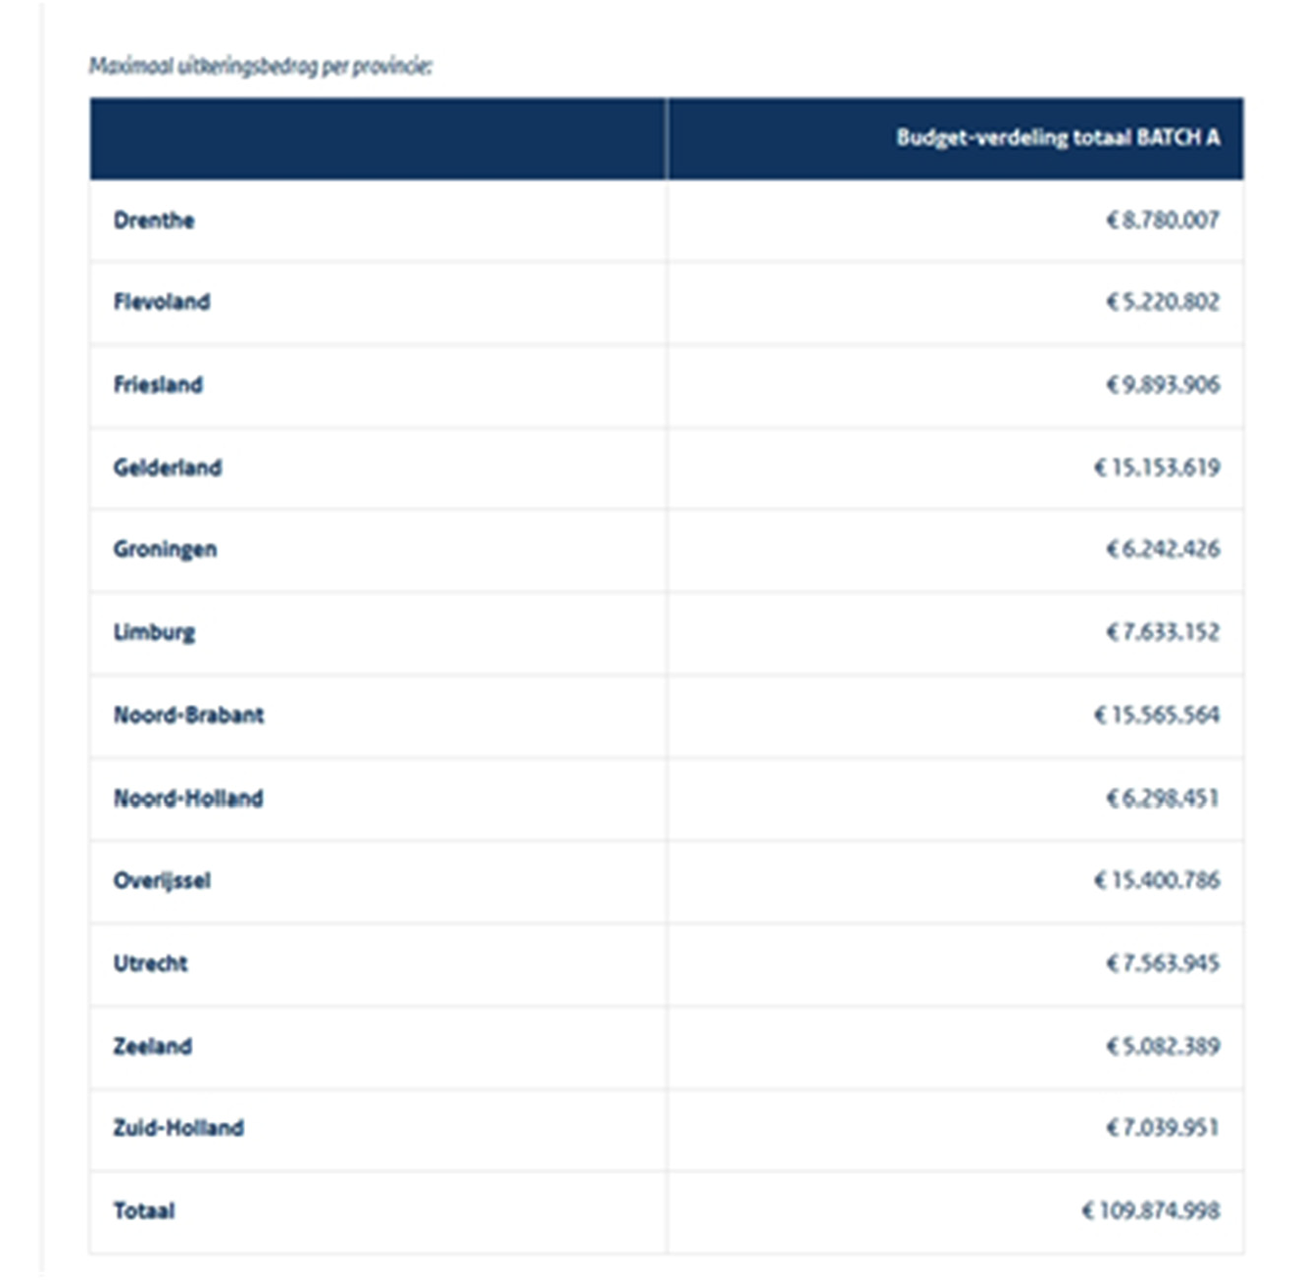Click the Totaal row label

point(144,1211)
